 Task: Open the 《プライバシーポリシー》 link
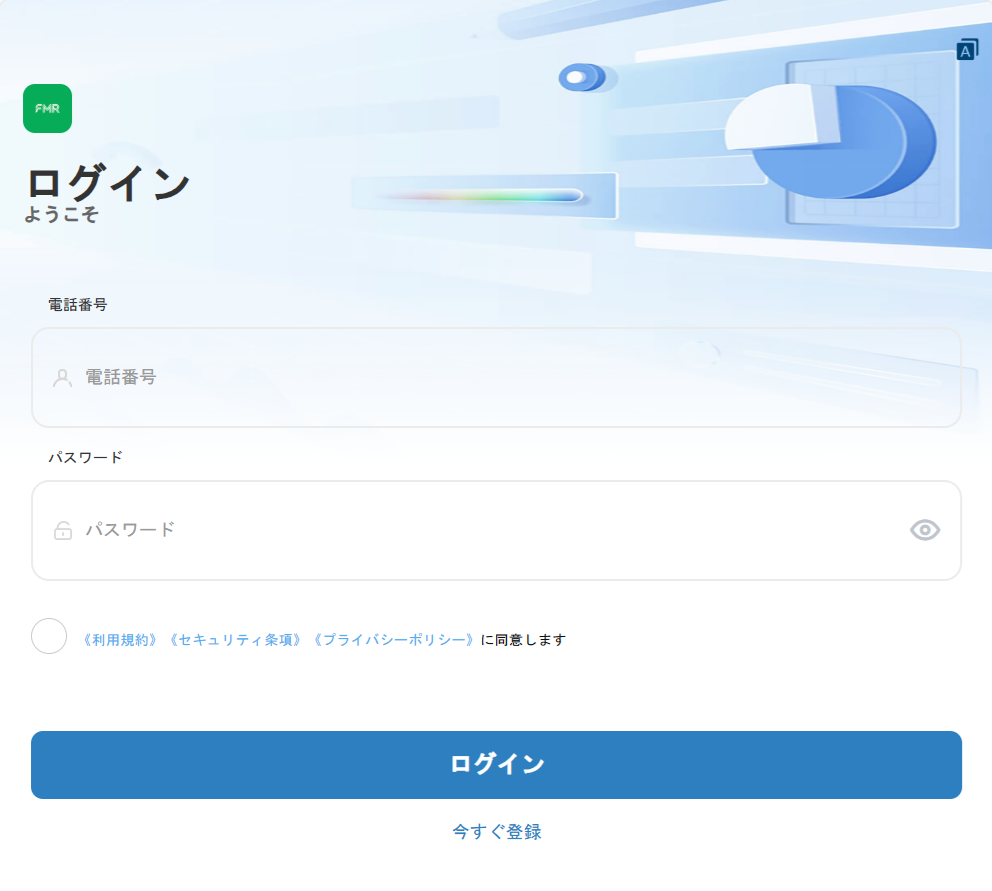tap(392, 640)
